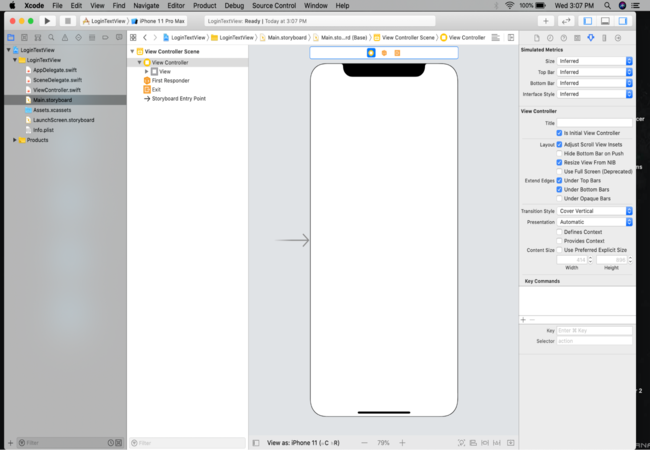Open the History inspector tab
The image size is (650, 450).
tap(550, 38)
